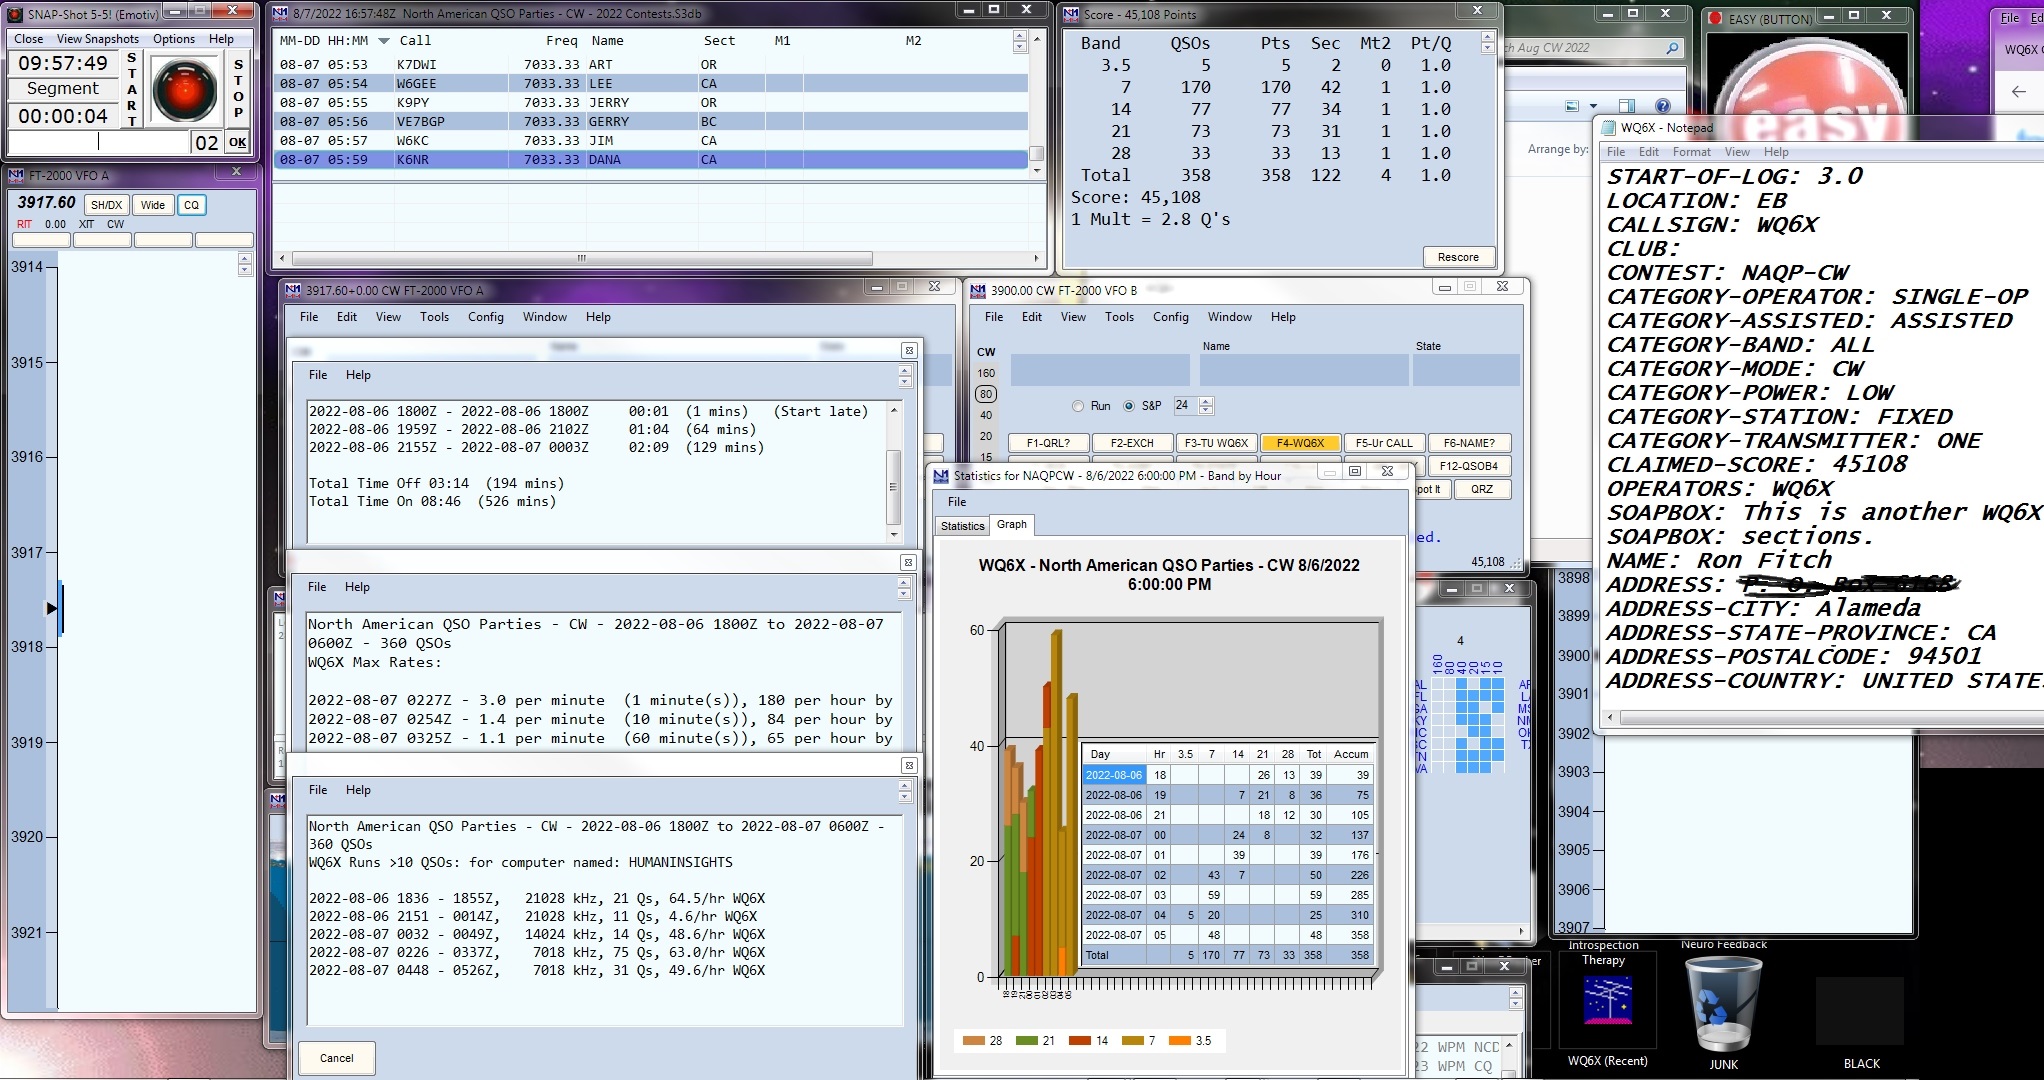Click the bandmap zoom up arrow
Screen dimensions: 2044x1080
[245, 259]
